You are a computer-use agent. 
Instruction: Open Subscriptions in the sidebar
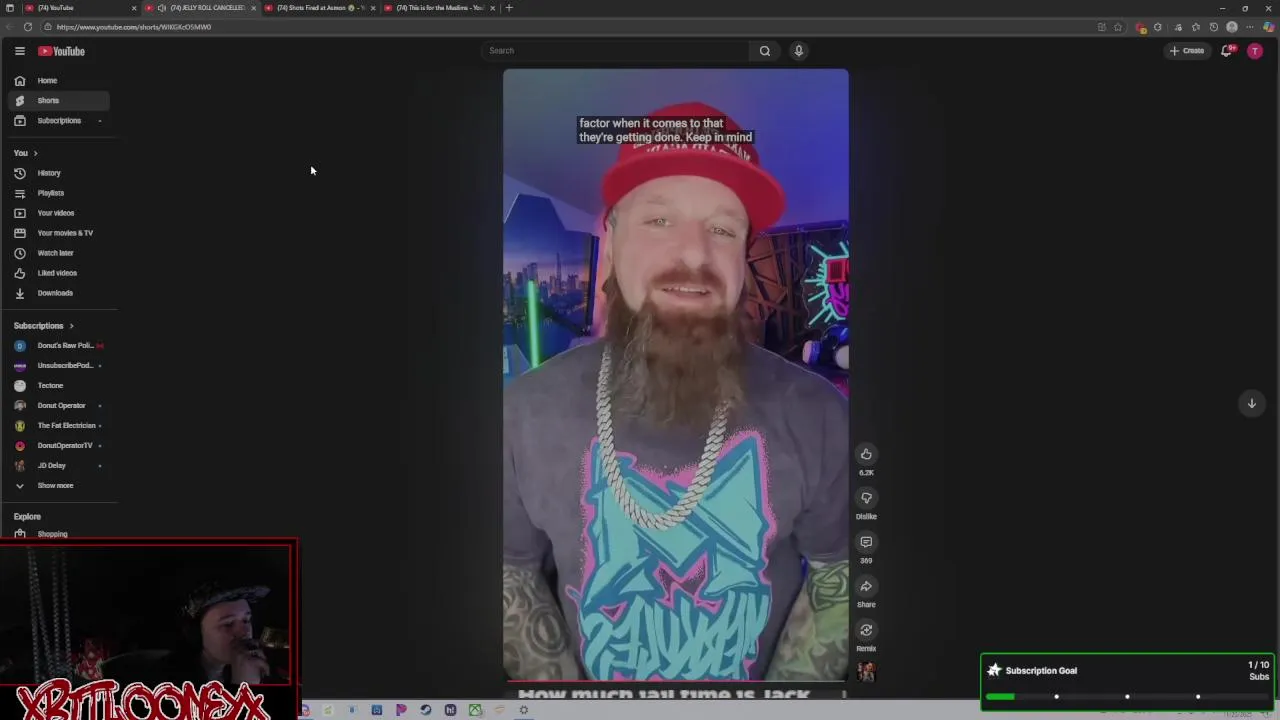point(59,120)
